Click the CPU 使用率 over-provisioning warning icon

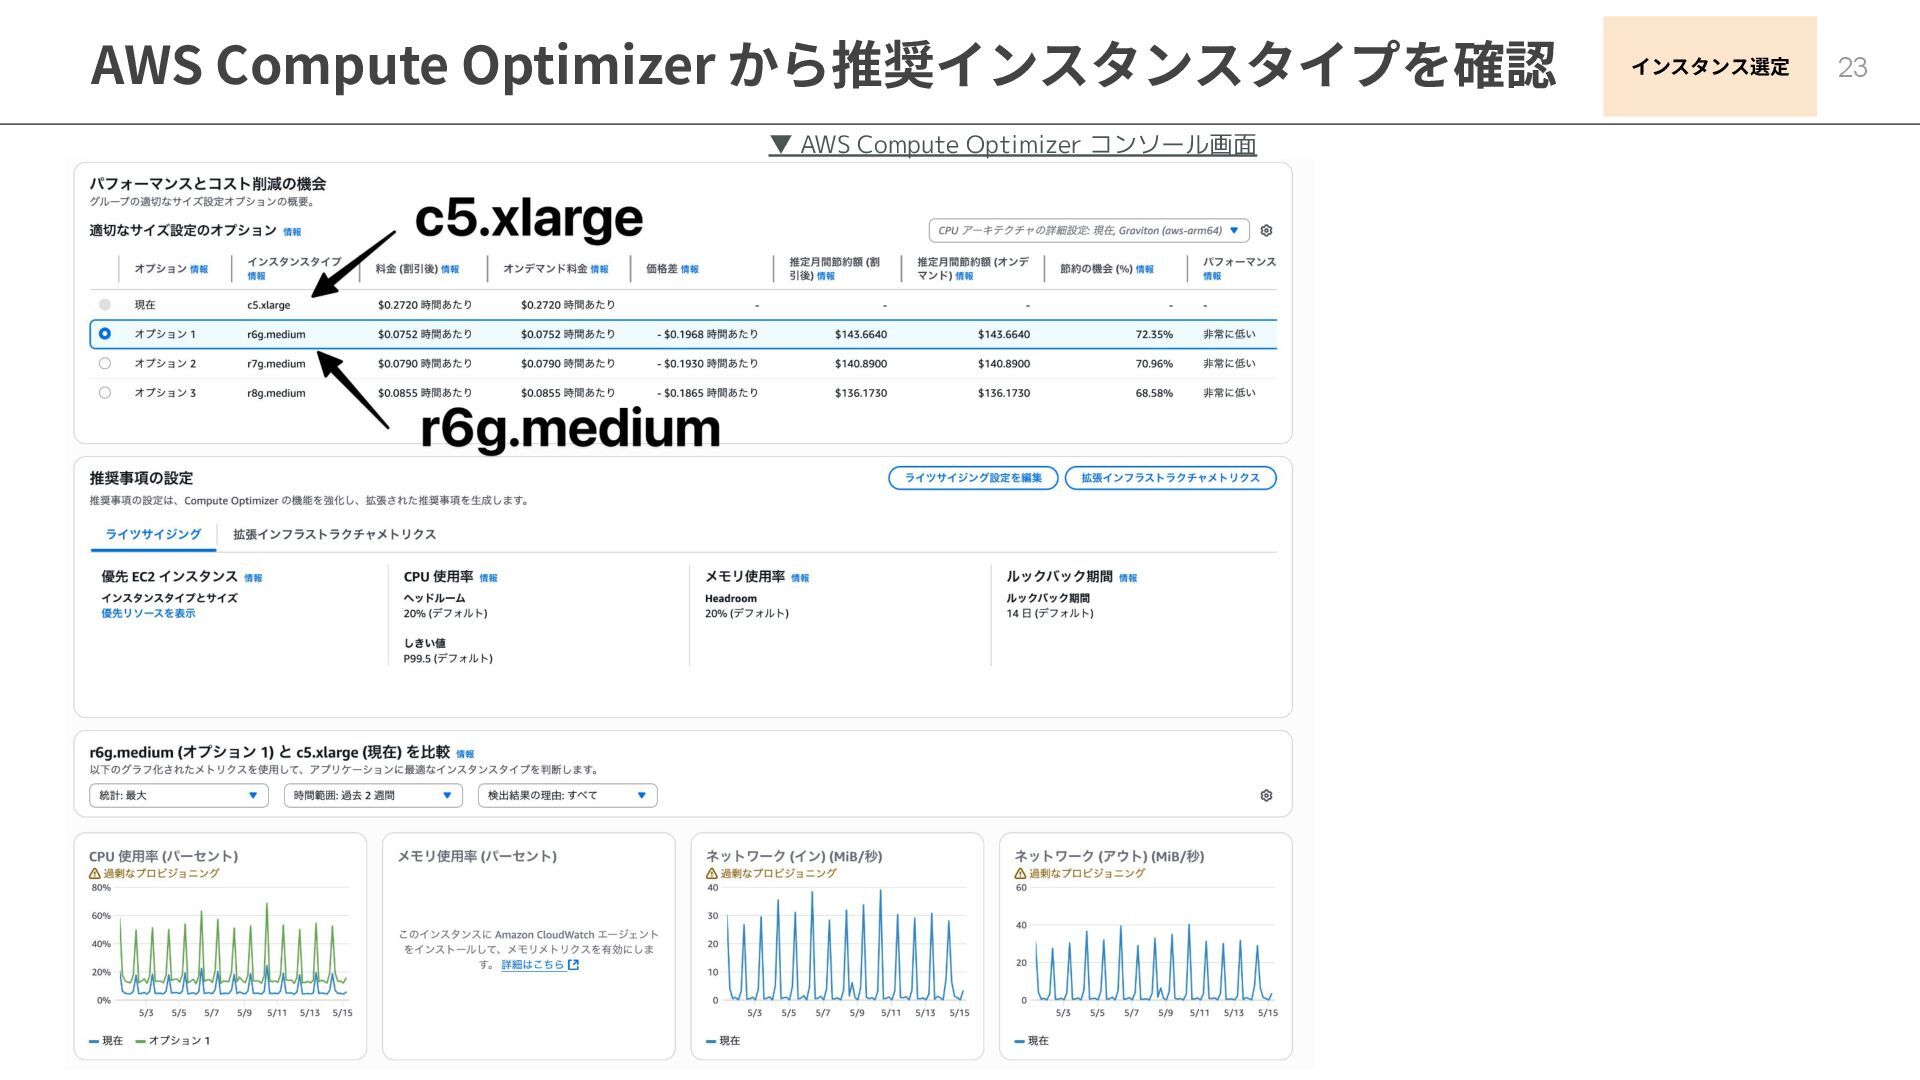(x=95, y=873)
